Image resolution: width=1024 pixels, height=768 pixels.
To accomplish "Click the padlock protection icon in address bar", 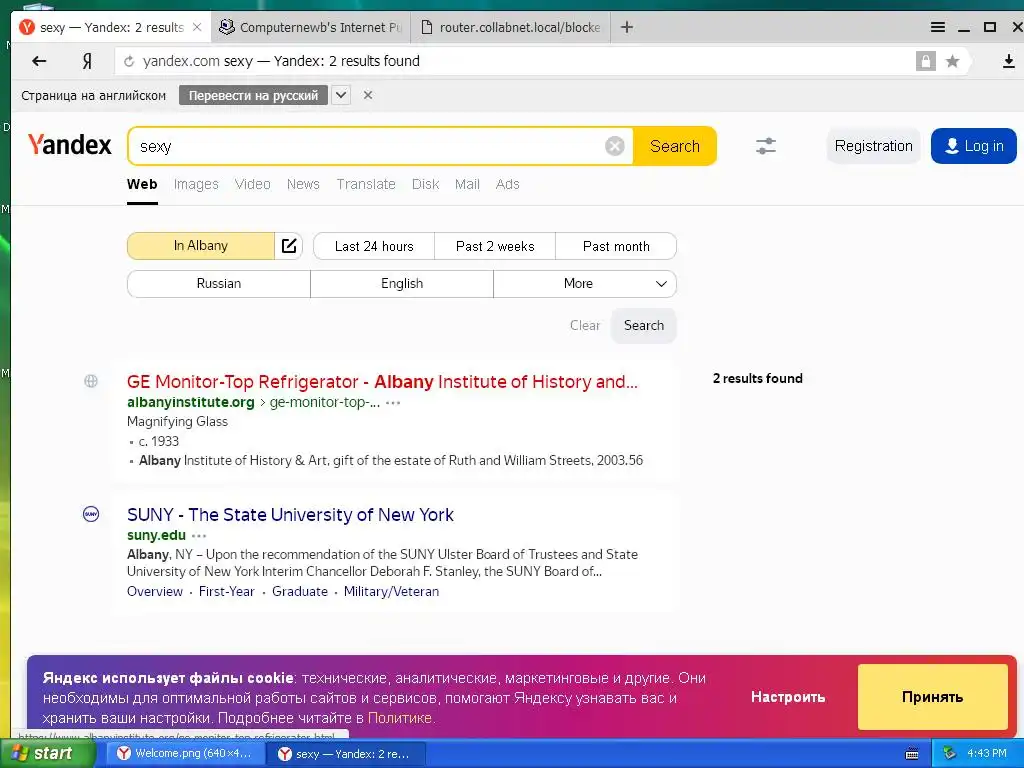I will click(925, 61).
